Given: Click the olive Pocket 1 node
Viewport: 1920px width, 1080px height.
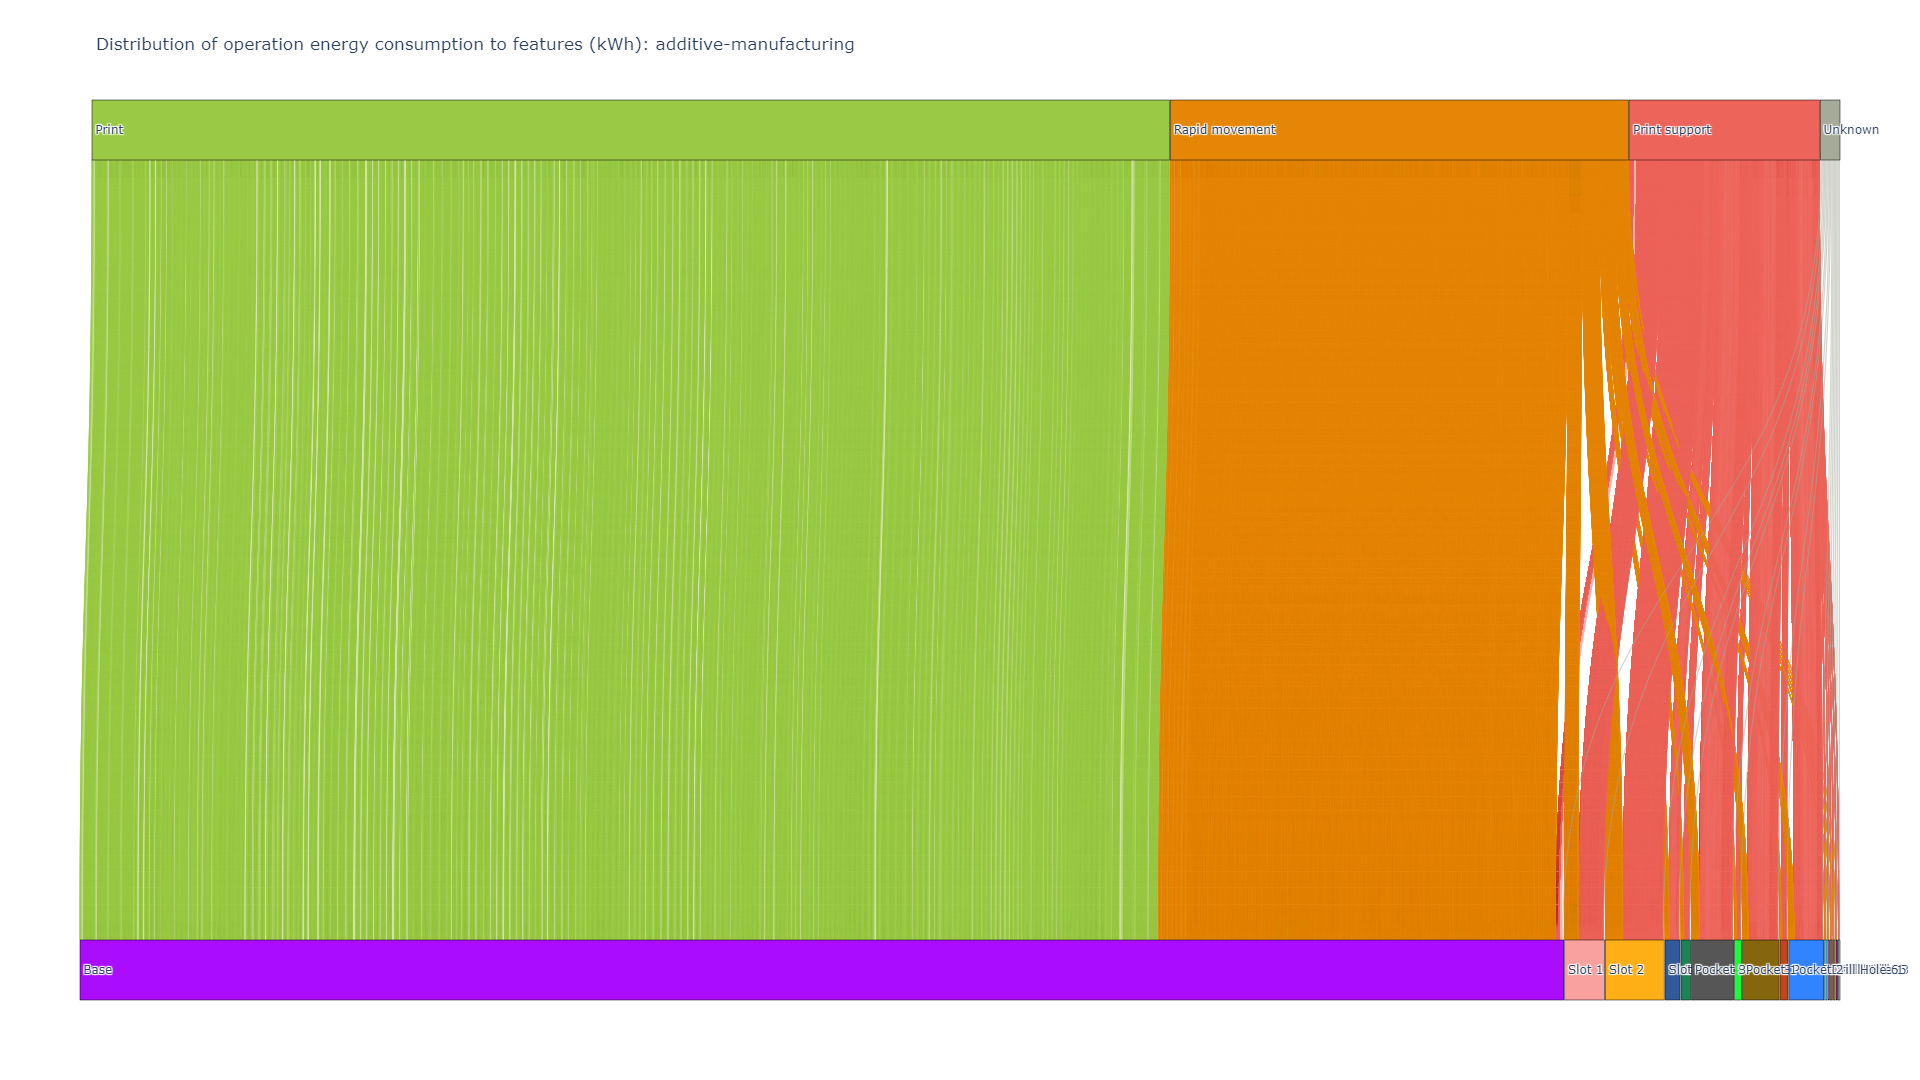Looking at the screenshot, I should (x=1760, y=969).
